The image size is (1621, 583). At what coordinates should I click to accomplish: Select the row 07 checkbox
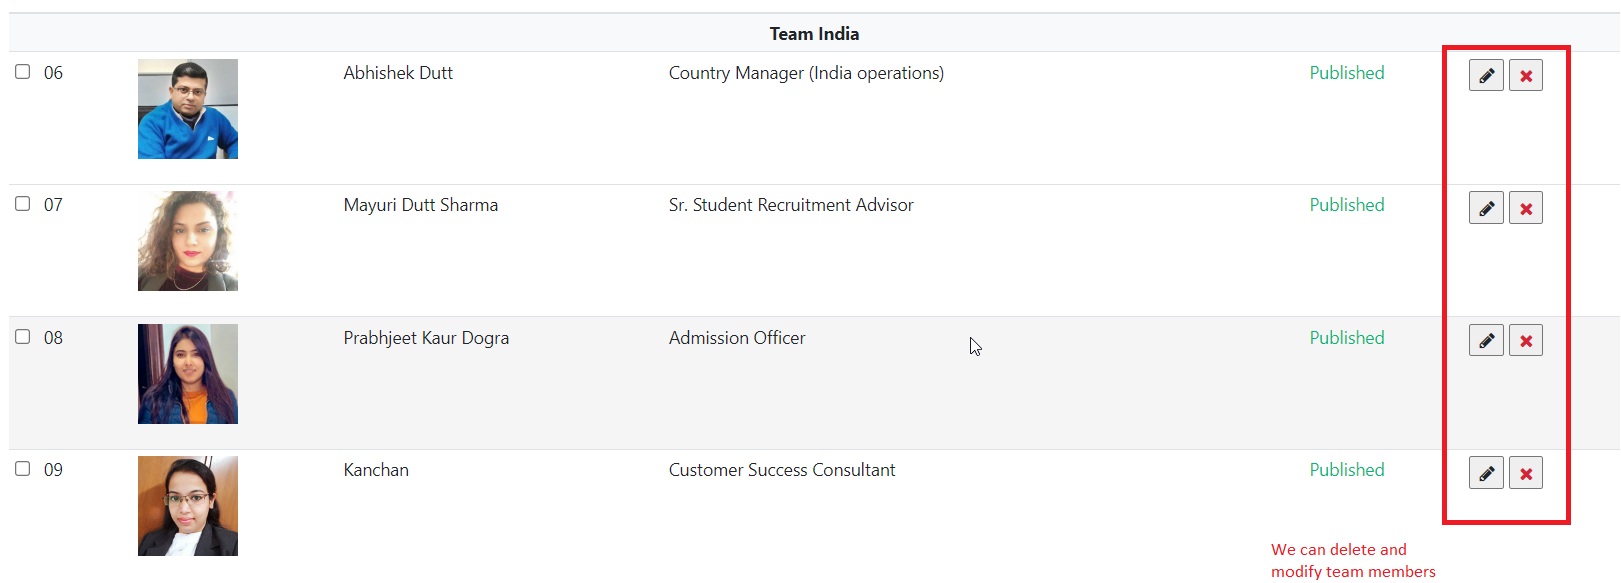(23, 204)
